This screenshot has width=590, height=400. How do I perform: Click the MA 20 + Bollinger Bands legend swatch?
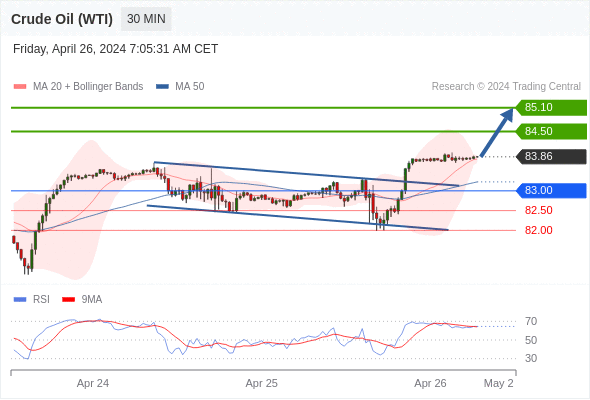pyautogui.click(x=20, y=87)
